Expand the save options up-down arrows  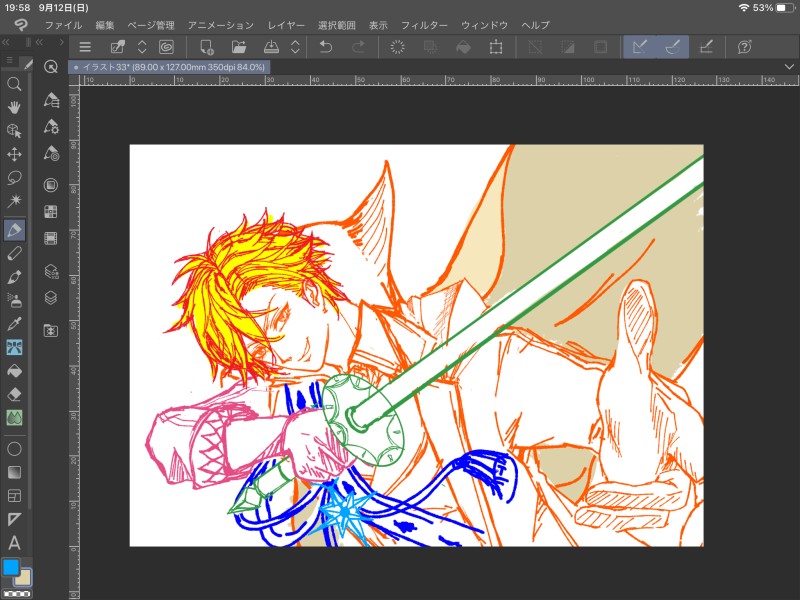295,47
